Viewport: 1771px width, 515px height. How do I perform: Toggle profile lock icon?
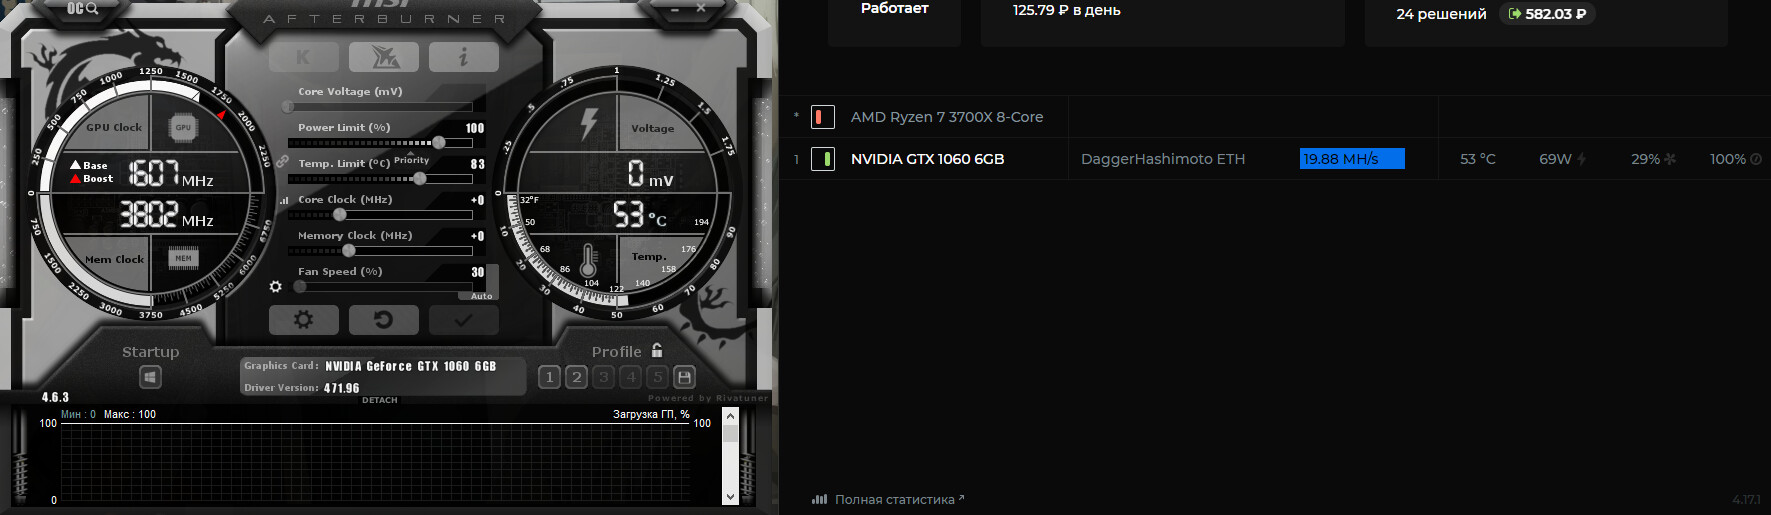tap(657, 350)
